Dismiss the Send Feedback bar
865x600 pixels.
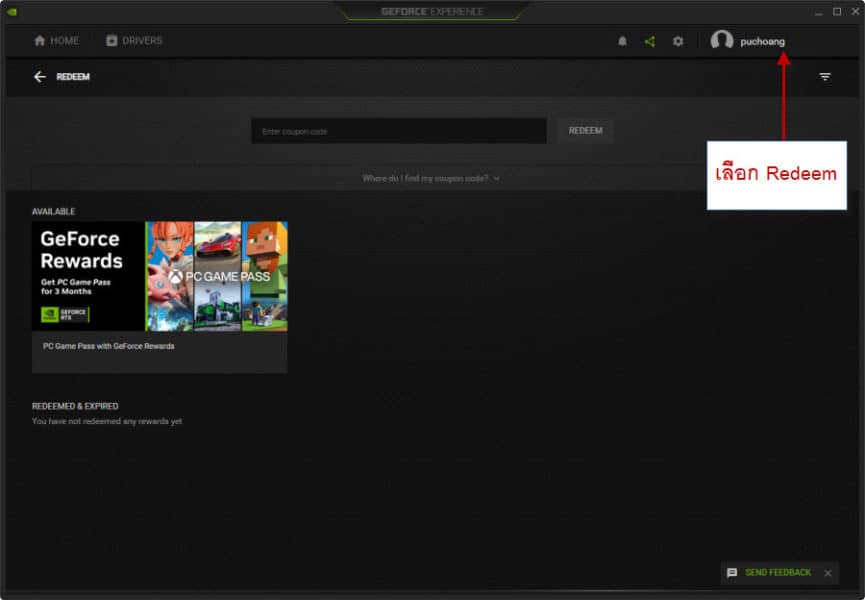tap(828, 573)
